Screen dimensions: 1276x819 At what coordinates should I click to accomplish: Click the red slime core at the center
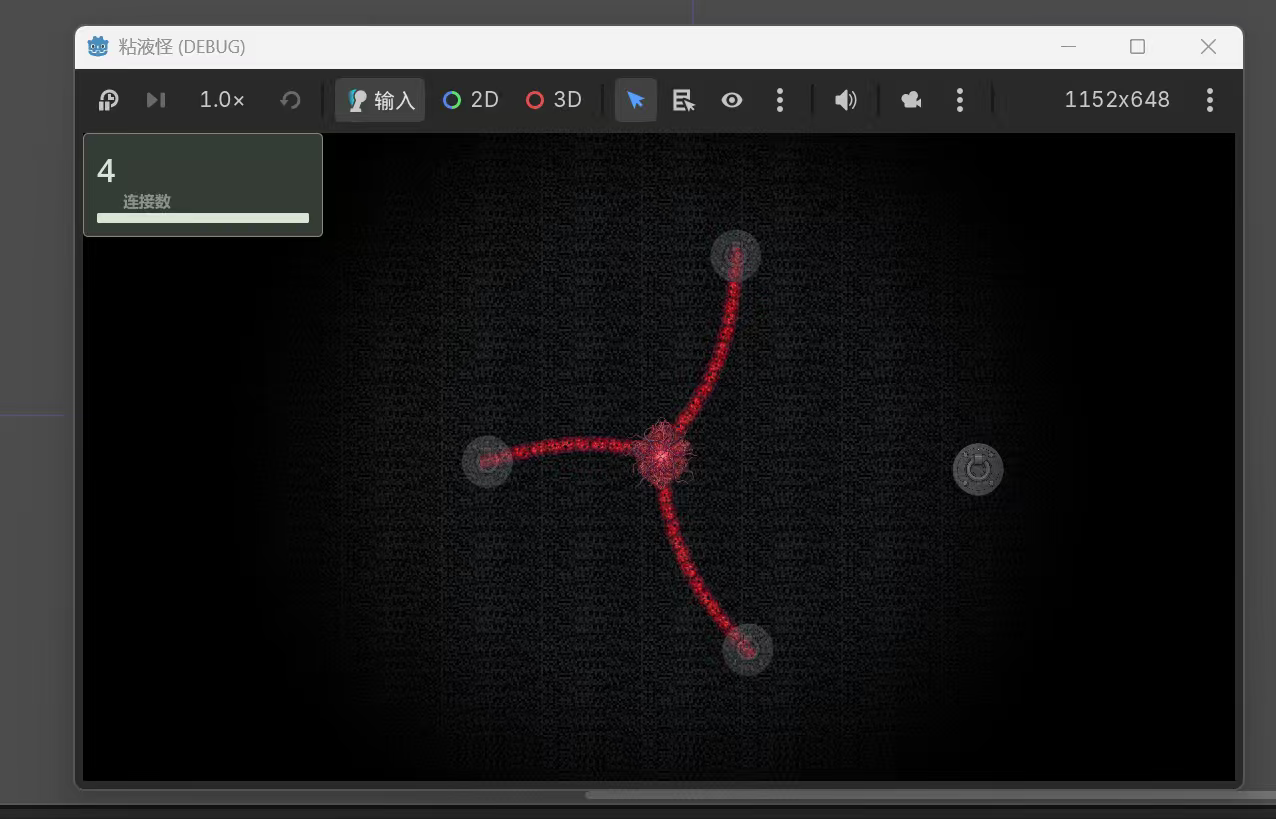click(x=661, y=455)
